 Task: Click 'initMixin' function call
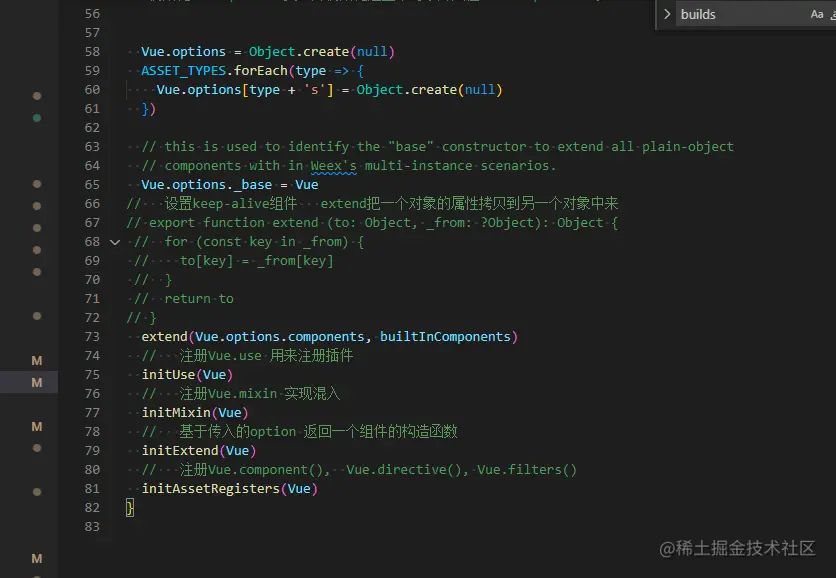point(176,413)
